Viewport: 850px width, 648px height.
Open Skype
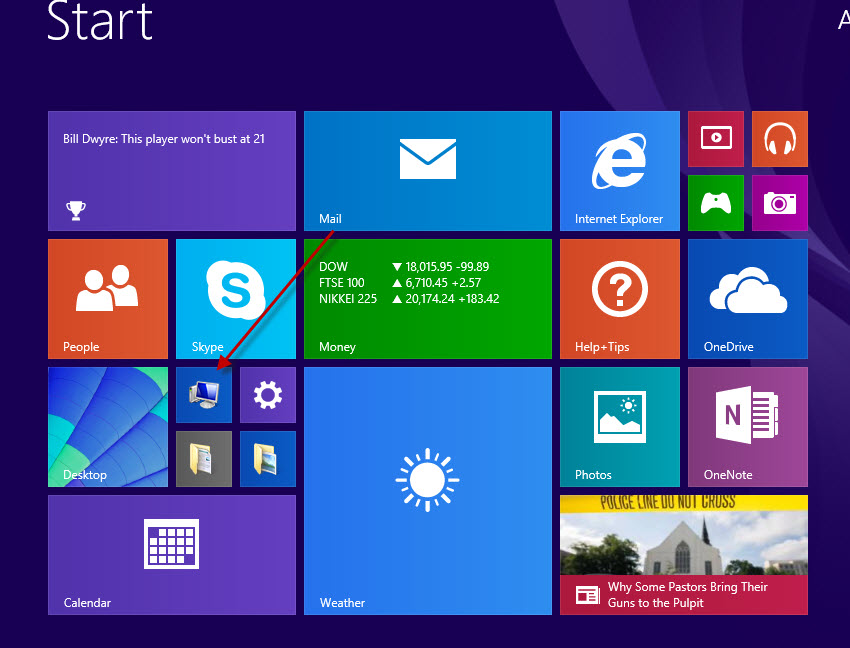click(235, 298)
